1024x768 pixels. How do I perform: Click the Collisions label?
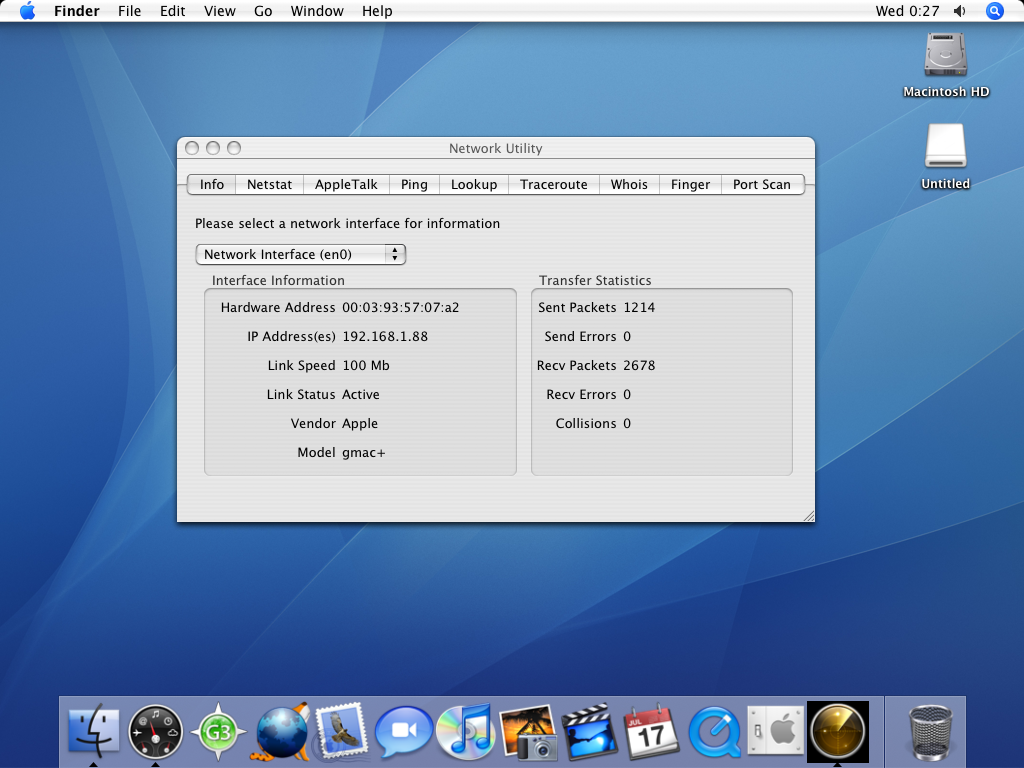(x=586, y=424)
